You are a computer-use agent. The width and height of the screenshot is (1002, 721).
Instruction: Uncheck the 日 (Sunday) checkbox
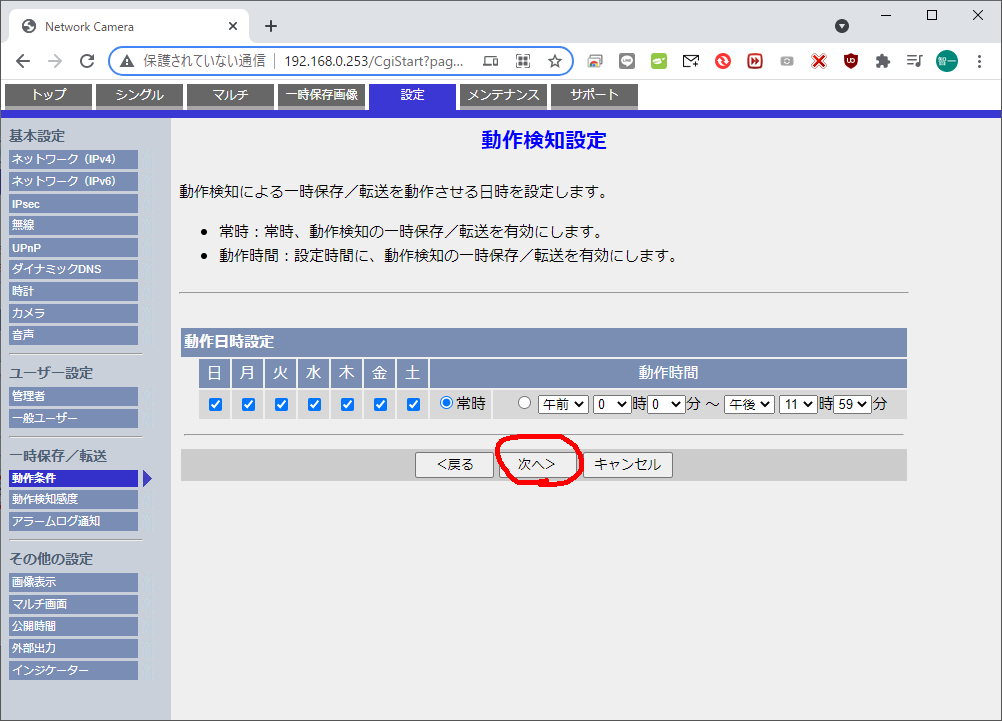215,404
